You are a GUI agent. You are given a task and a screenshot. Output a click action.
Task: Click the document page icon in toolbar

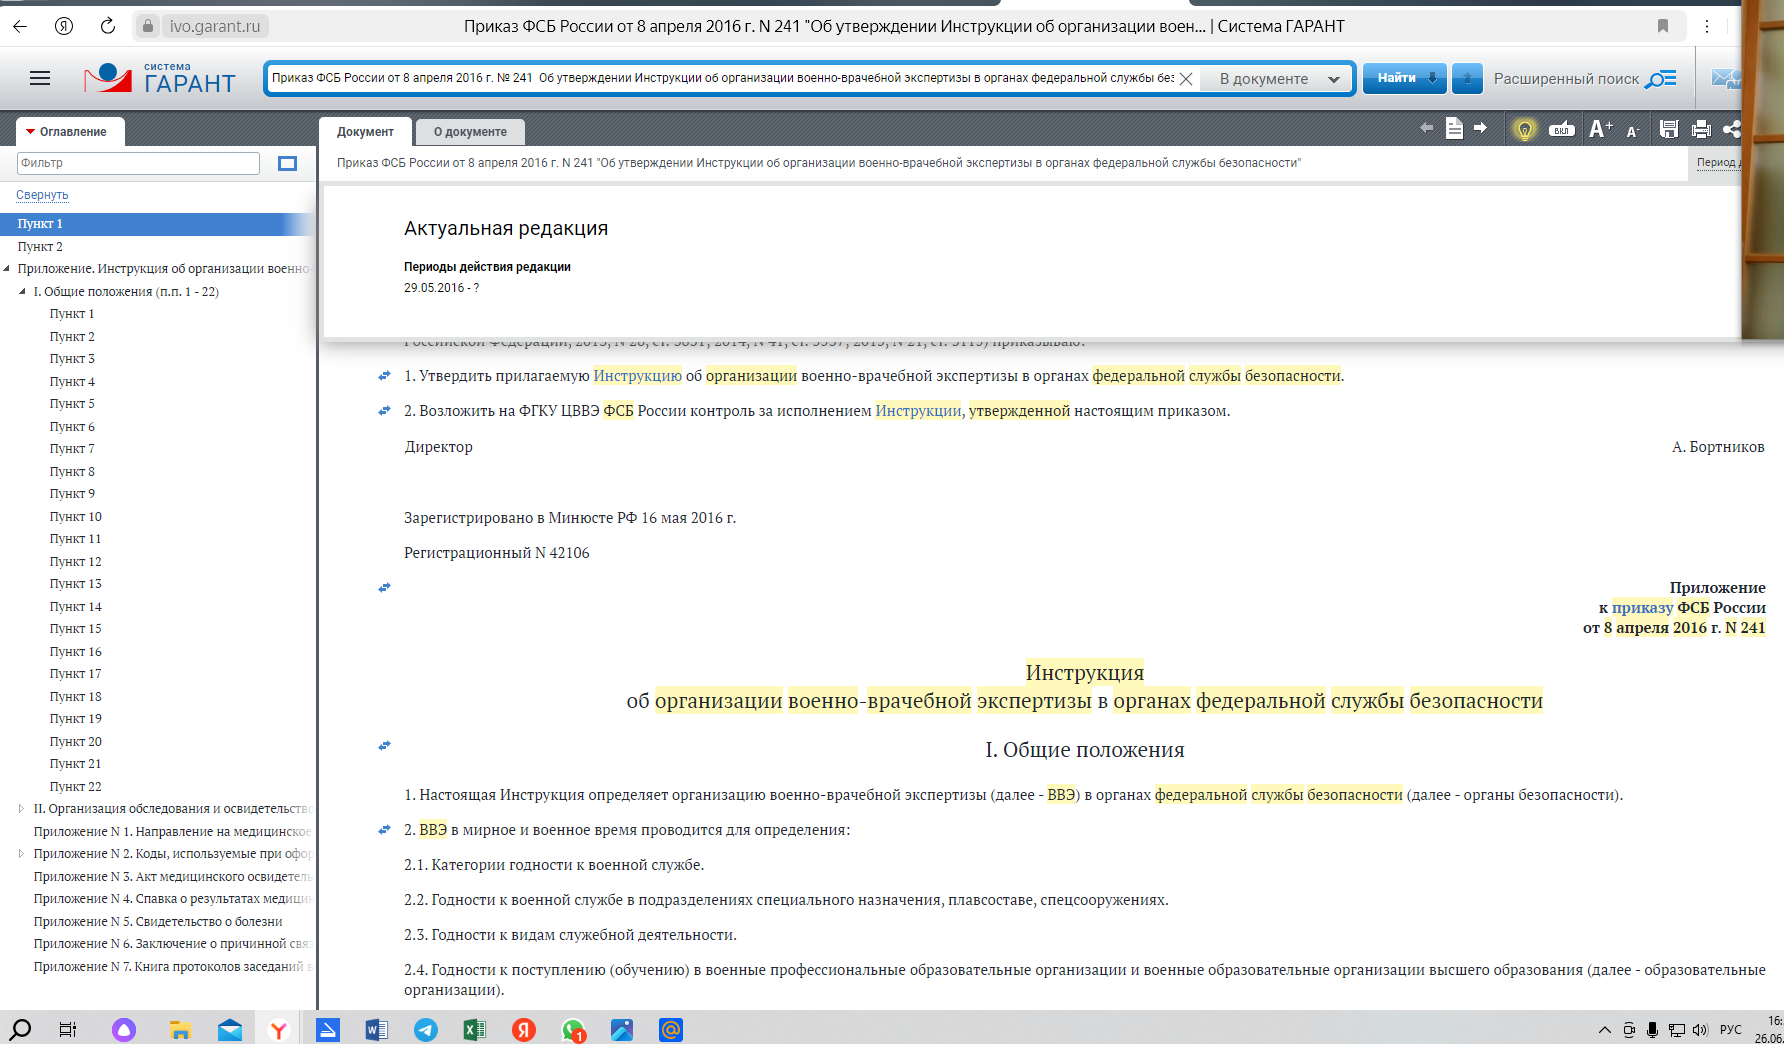pyautogui.click(x=1454, y=128)
